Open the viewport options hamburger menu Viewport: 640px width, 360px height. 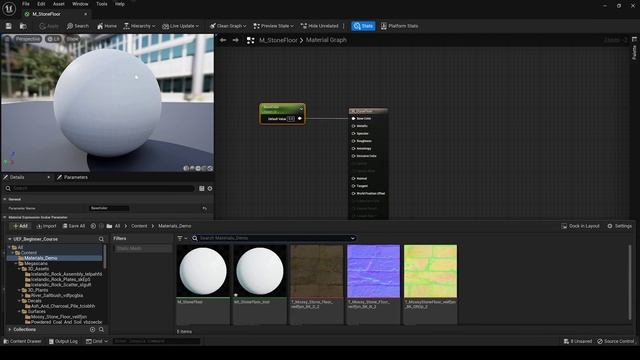pyautogui.click(x=7, y=39)
